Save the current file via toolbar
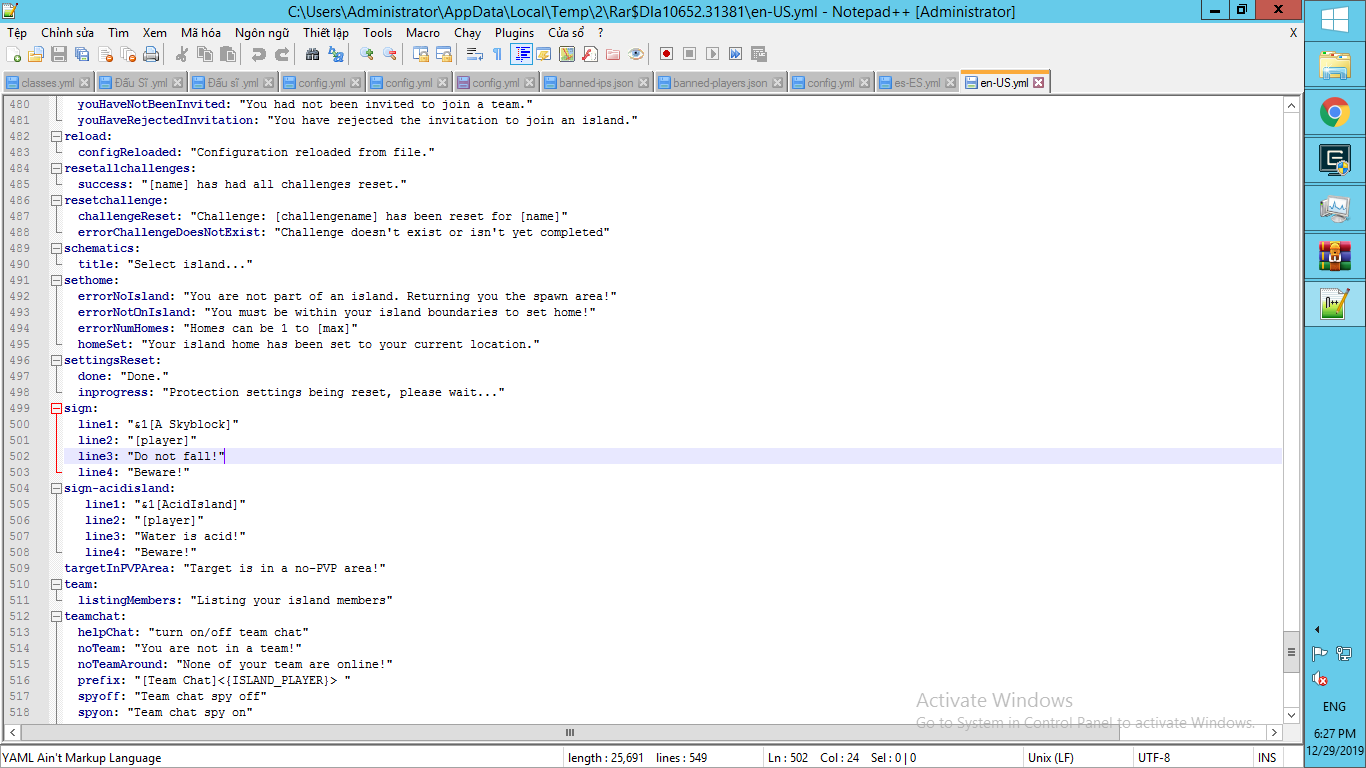The height and width of the screenshot is (768, 1366). (x=59, y=54)
